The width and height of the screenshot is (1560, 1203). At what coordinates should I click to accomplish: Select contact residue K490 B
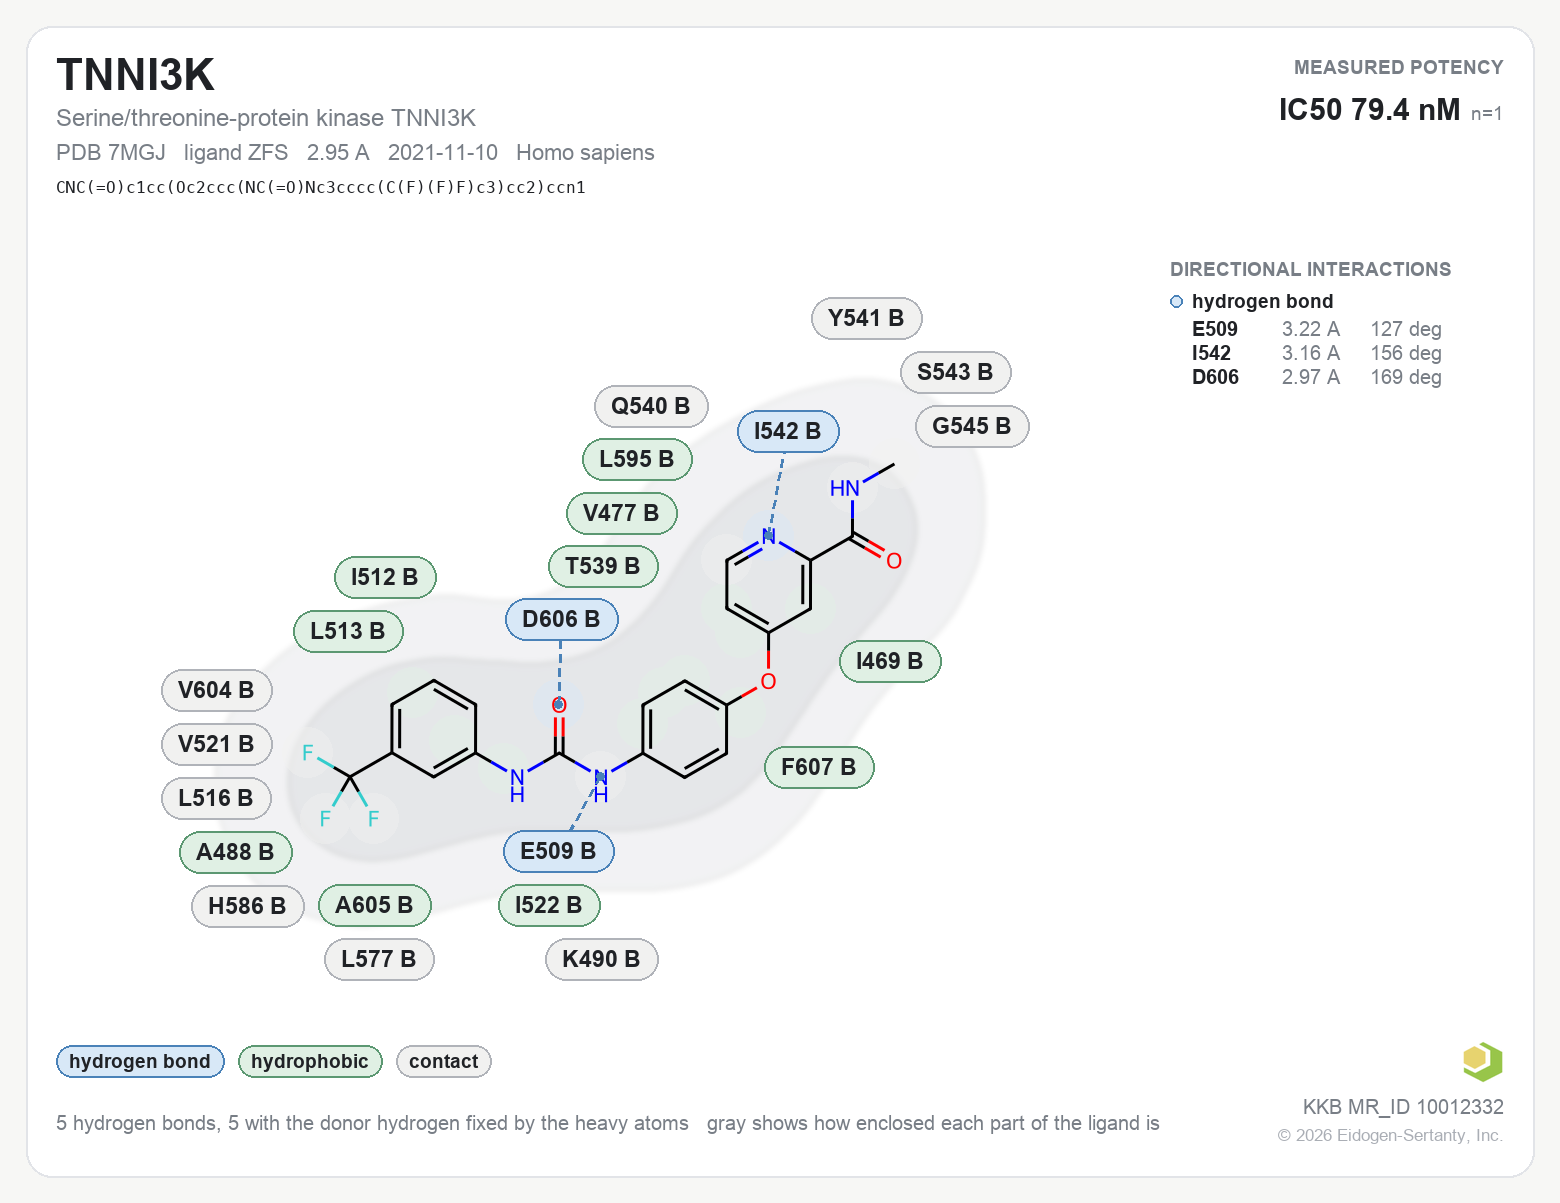pos(601,959)
